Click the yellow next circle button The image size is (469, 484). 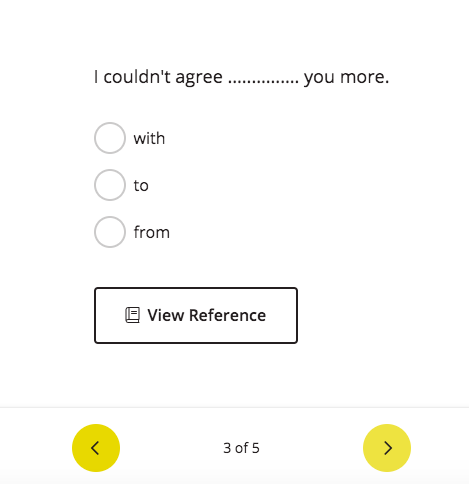(387, 448)
